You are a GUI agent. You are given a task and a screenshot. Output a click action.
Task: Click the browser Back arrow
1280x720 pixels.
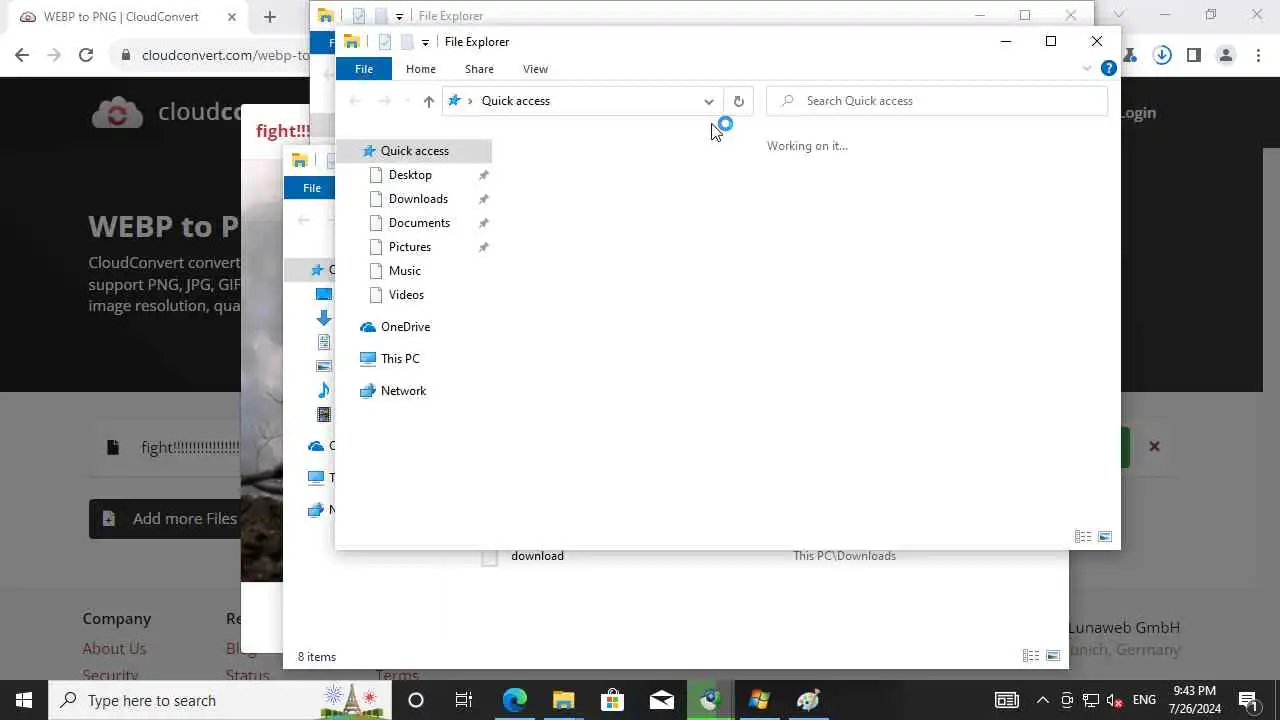[22, 55]
